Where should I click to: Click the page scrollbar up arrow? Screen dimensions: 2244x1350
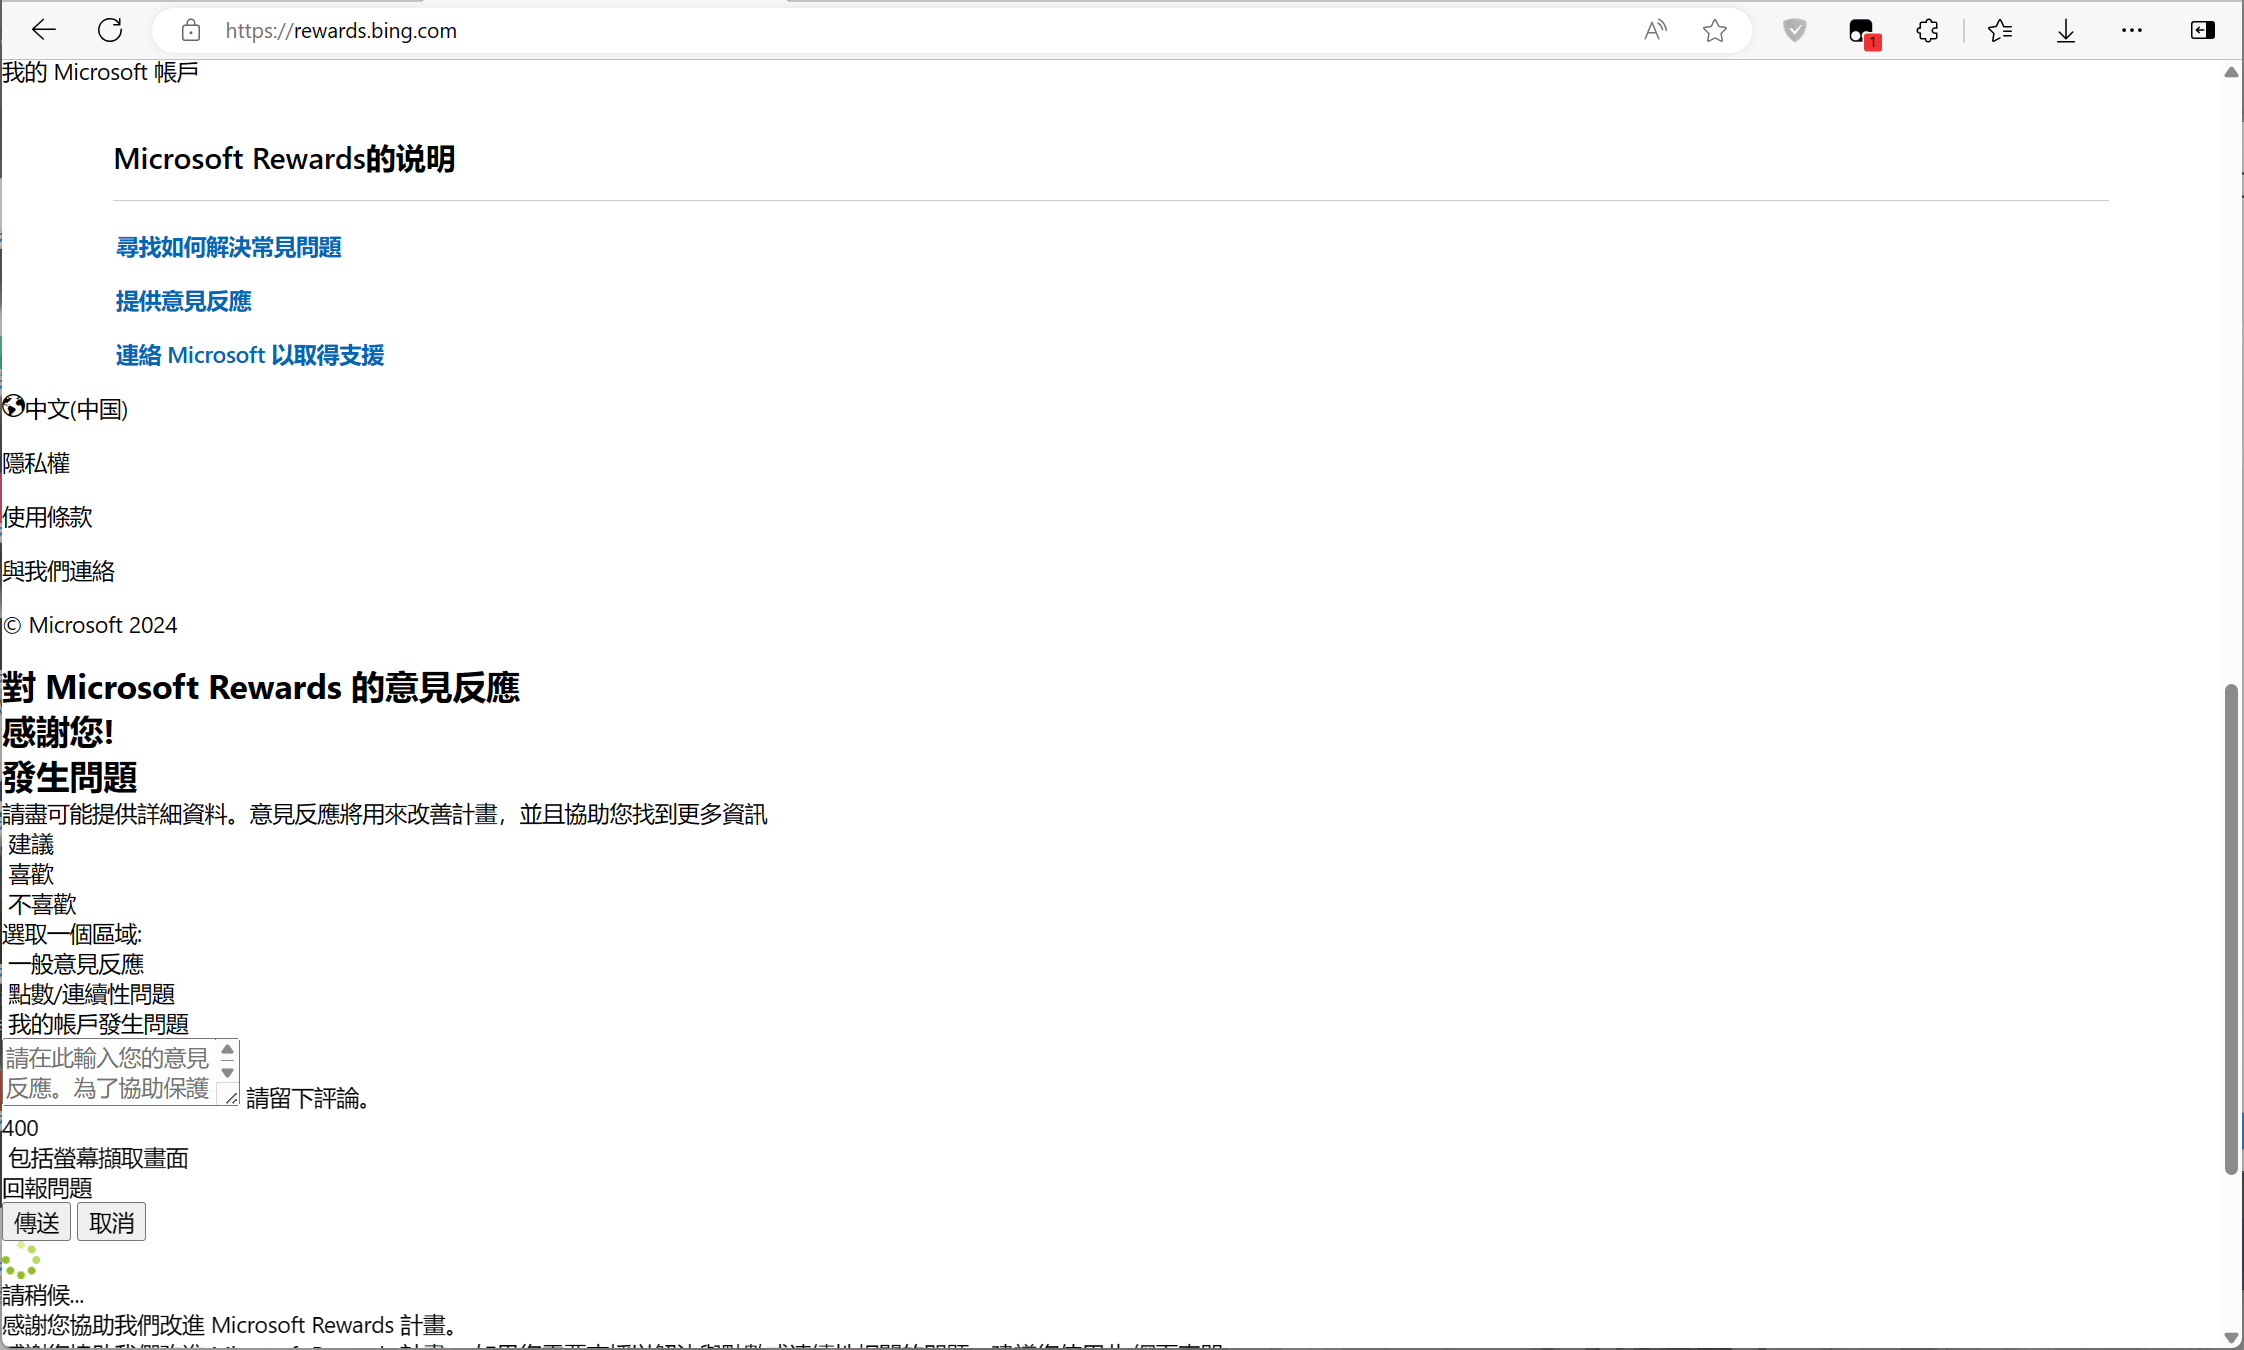[2231, 72]
